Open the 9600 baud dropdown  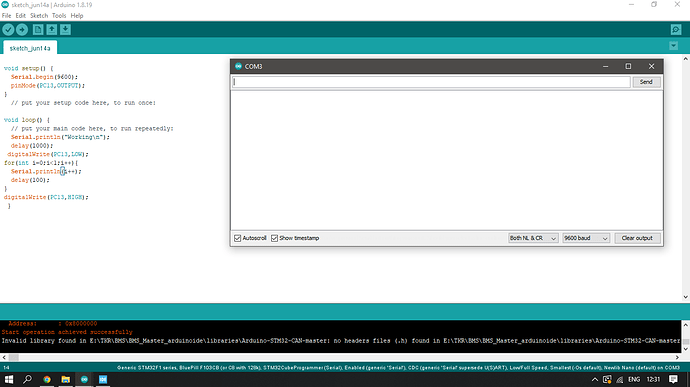586,238
